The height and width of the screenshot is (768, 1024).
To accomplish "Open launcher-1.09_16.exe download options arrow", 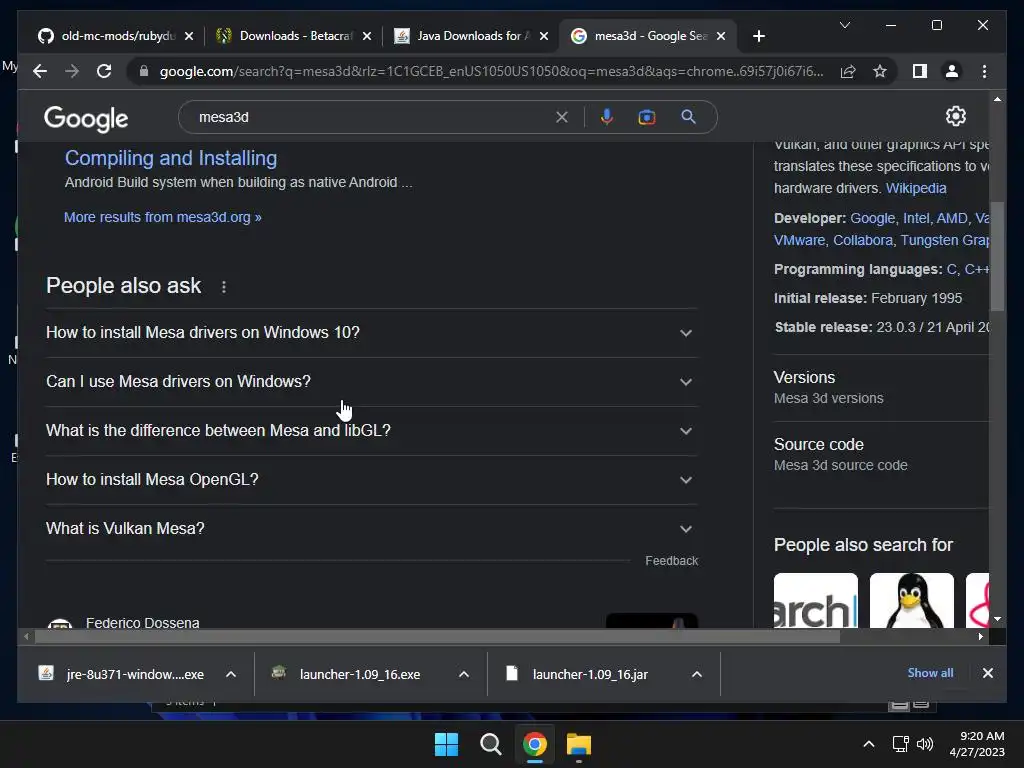I will [x=464, y=674].
